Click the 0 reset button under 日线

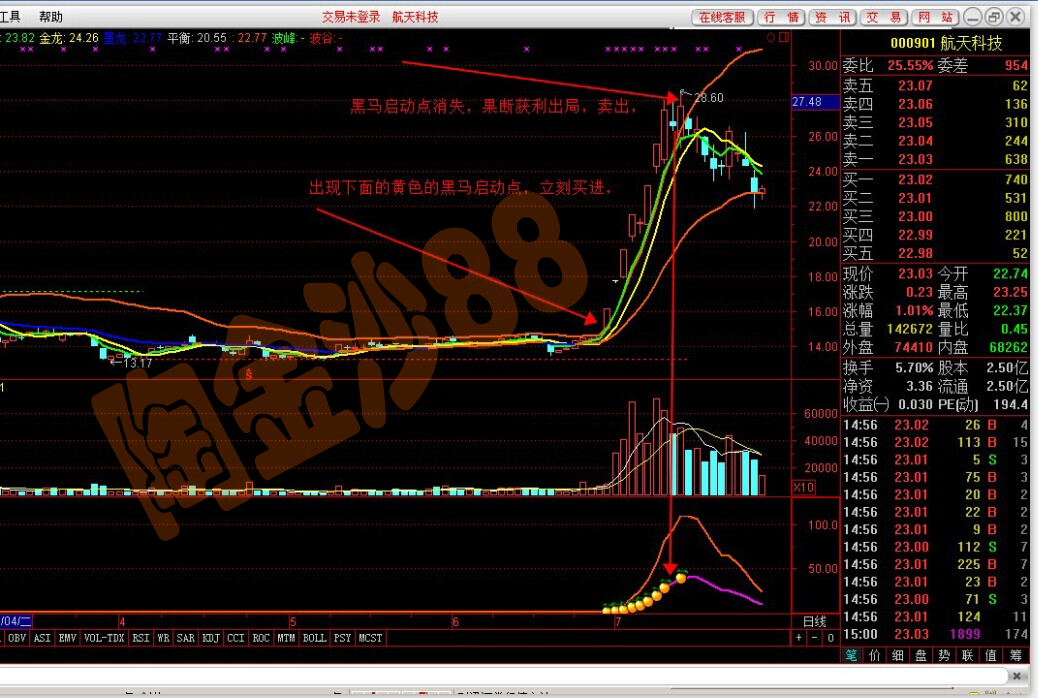(829, 638)
